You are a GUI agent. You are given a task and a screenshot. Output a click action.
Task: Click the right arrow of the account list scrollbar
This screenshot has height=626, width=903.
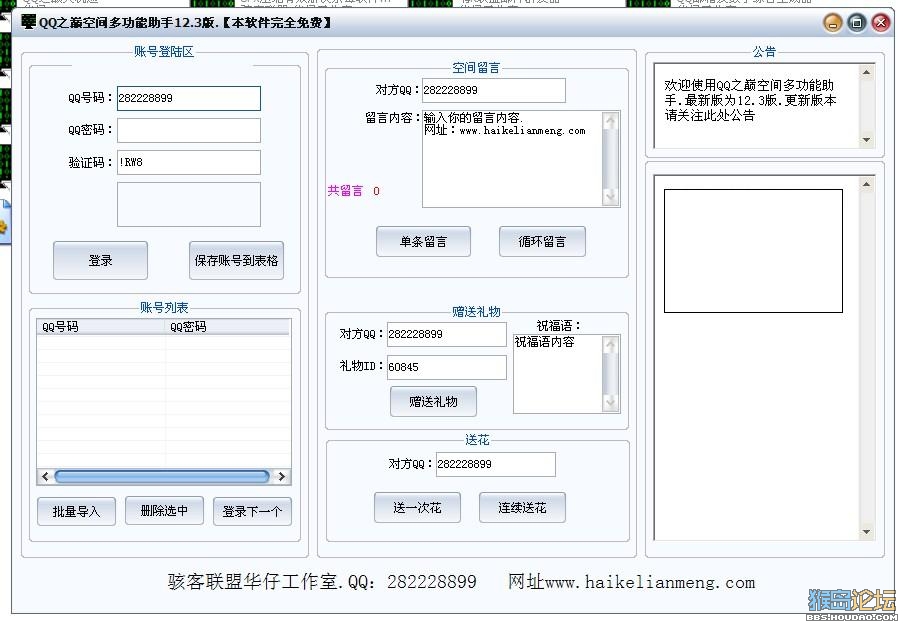click(x=282, y=476)
